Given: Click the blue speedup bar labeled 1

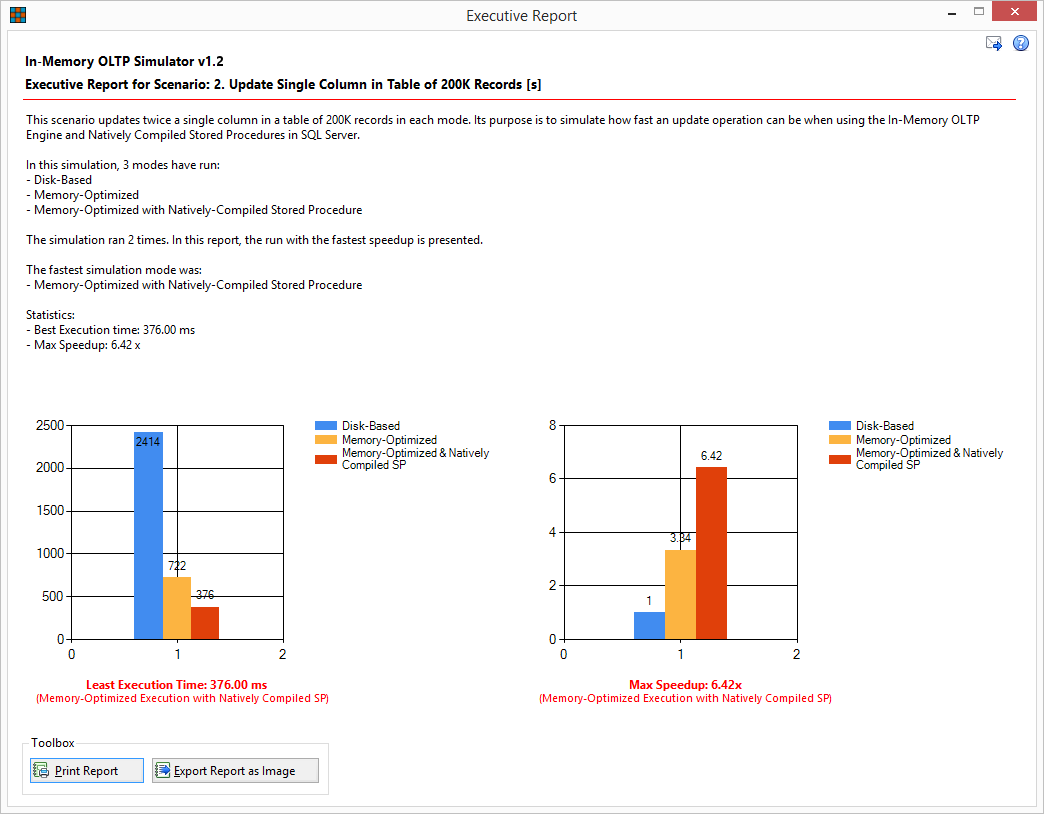Looking at the screenshot, I should coord(649,626).
